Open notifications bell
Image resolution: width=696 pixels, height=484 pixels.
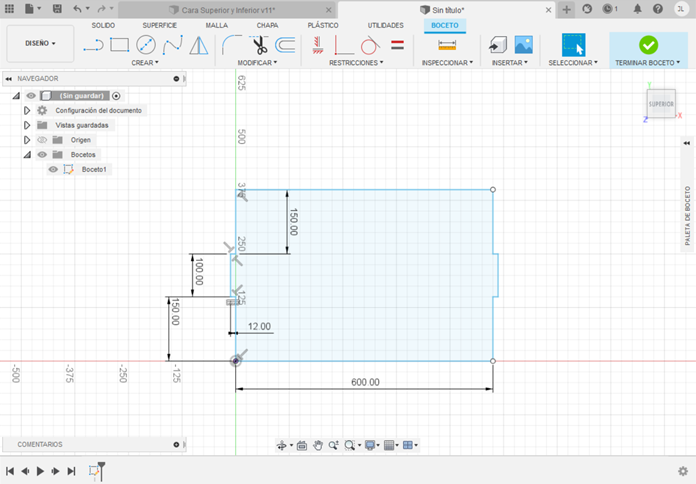637,9
